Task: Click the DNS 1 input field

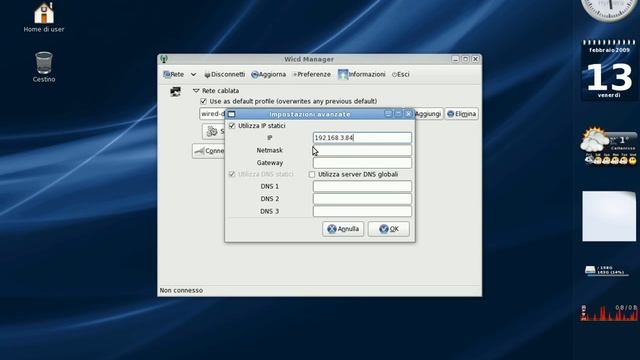Action: click(362, 186)
